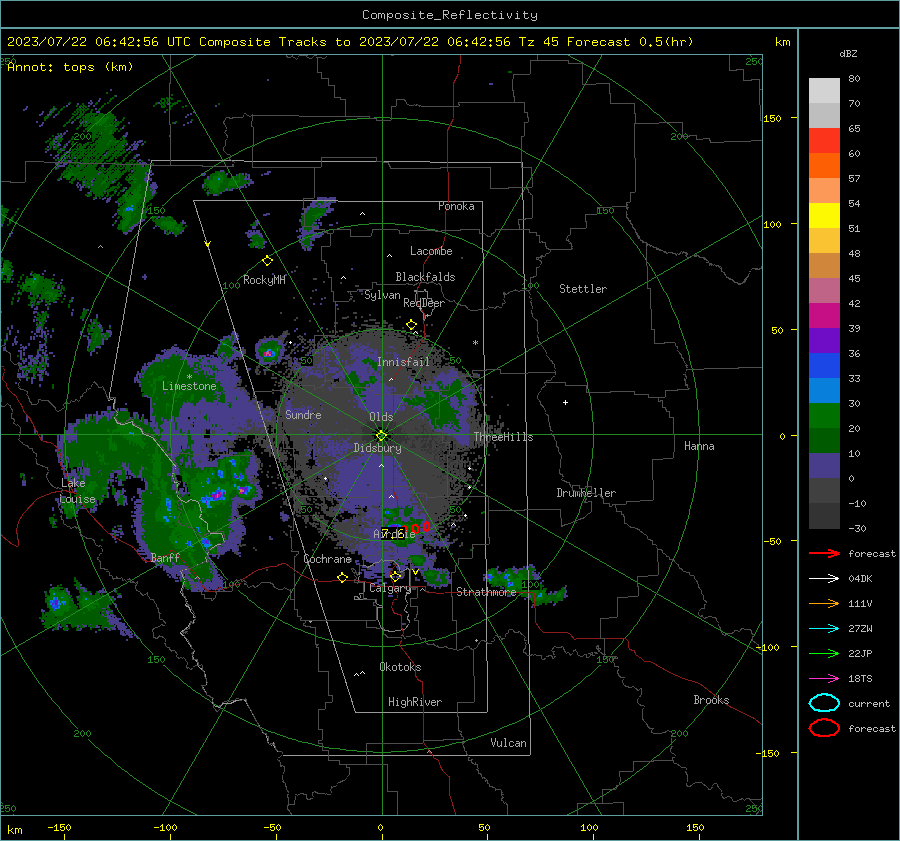The width and height of the screenshot is (900, 841).
Task: Click the Hanna city label
Action: 699,446
